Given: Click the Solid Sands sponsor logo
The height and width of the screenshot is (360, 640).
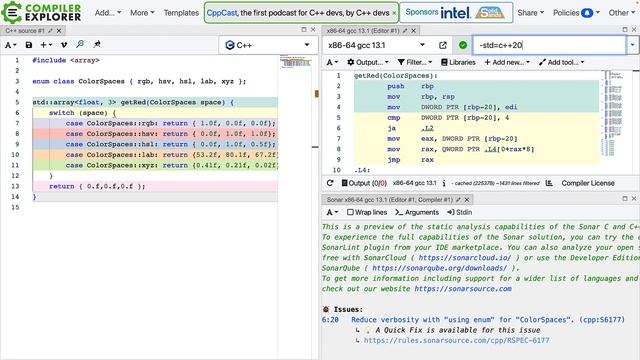Looking at the screenshot, I should pos(490,13).
